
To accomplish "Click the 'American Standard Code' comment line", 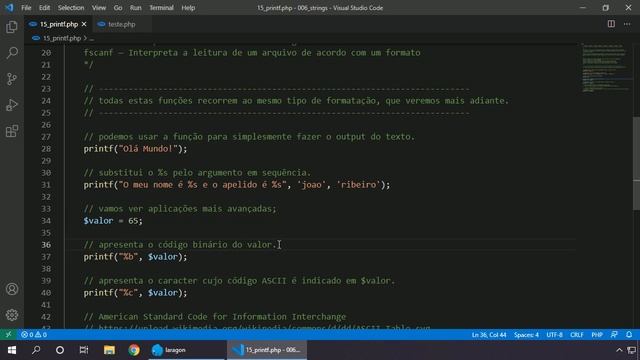I will (x=215, y=317).
